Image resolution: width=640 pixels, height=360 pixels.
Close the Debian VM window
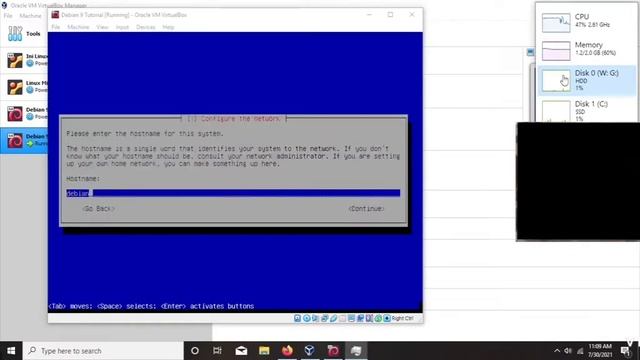(412, 15)
